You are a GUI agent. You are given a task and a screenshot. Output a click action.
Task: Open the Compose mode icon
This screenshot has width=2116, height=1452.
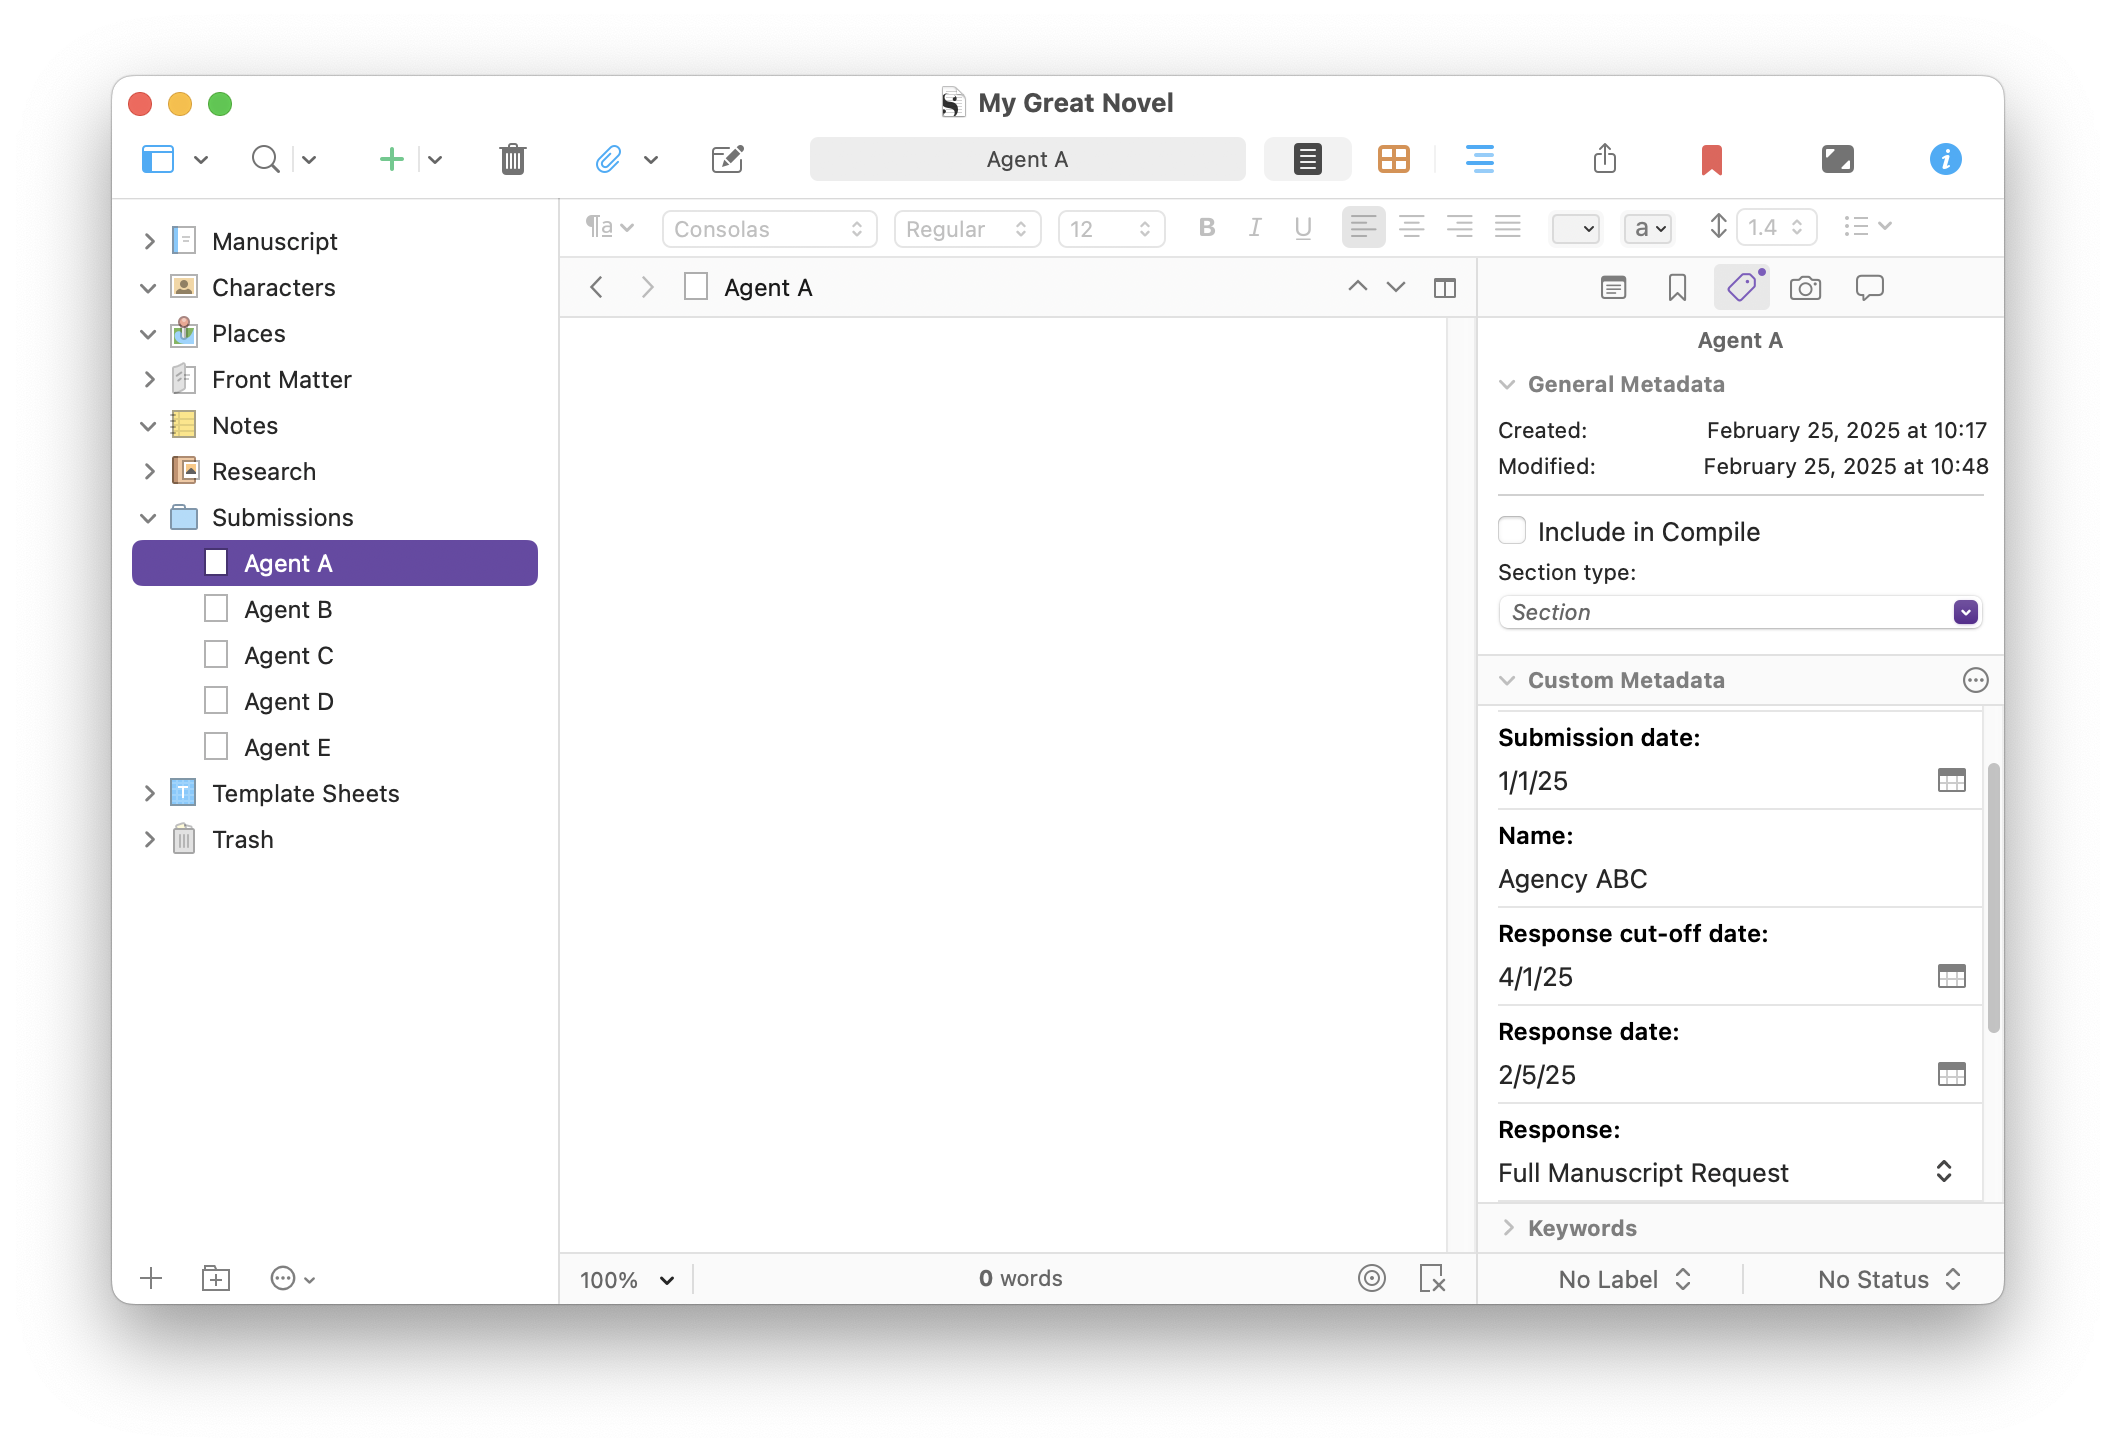point(1837,159)
